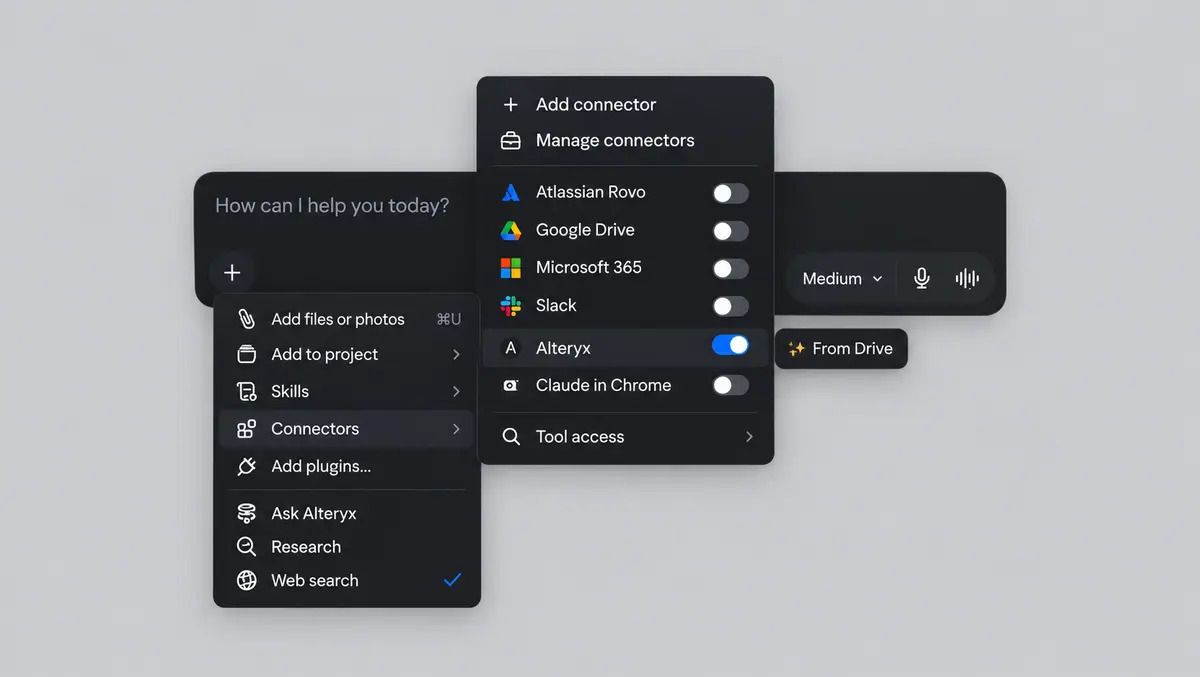Open the Medium effort dropdown
This screenshot has width=1200, height=677.
coord(842,279)
